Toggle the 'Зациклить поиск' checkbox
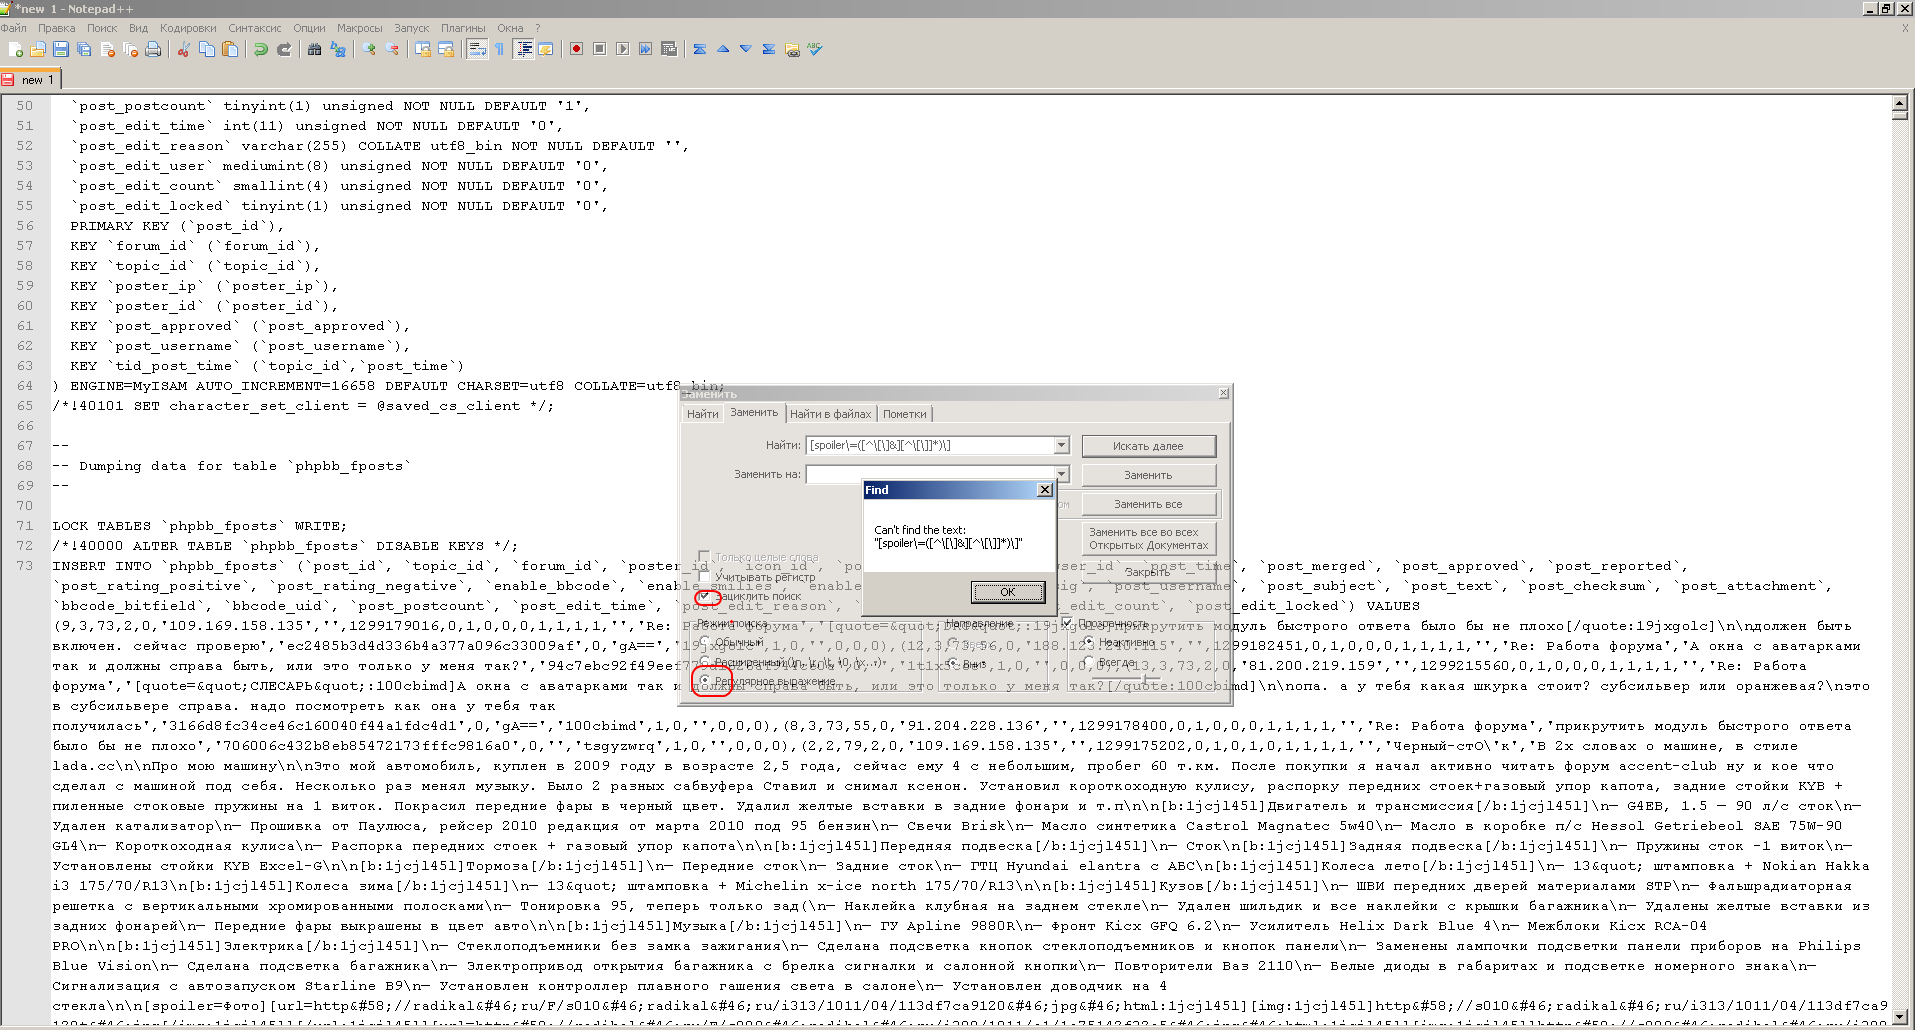The height and width of the screenshot is (1030, 1915). pyautogui.click(x=705, y=596)
